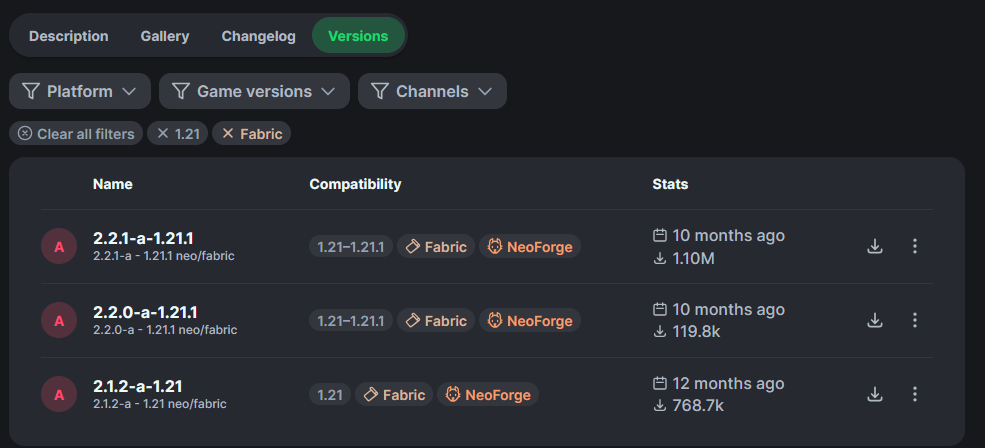Image resolution: width=985 pixels, height=448 pixels.
Task: Open more options for 2.1.2-a-1.21
Action: pos(914,394)
